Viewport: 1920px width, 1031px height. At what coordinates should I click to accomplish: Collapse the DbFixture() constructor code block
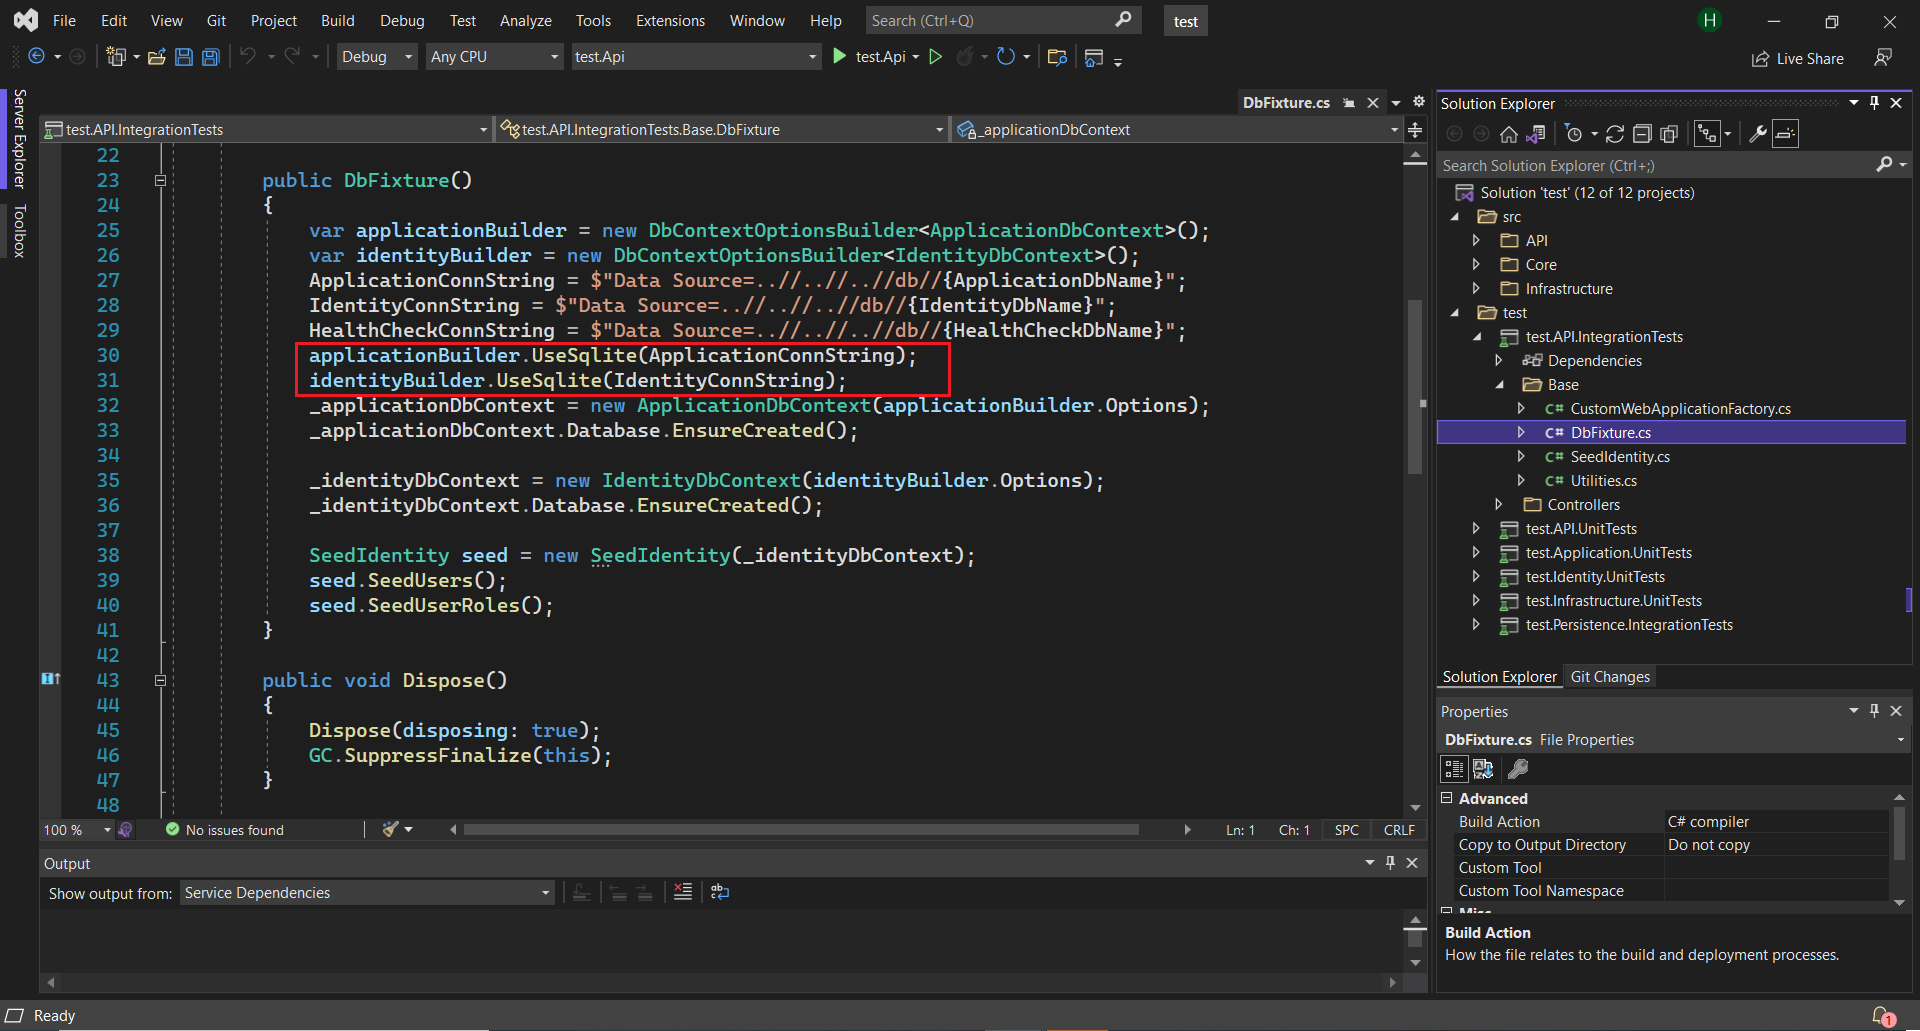click(x=160, y=181)
